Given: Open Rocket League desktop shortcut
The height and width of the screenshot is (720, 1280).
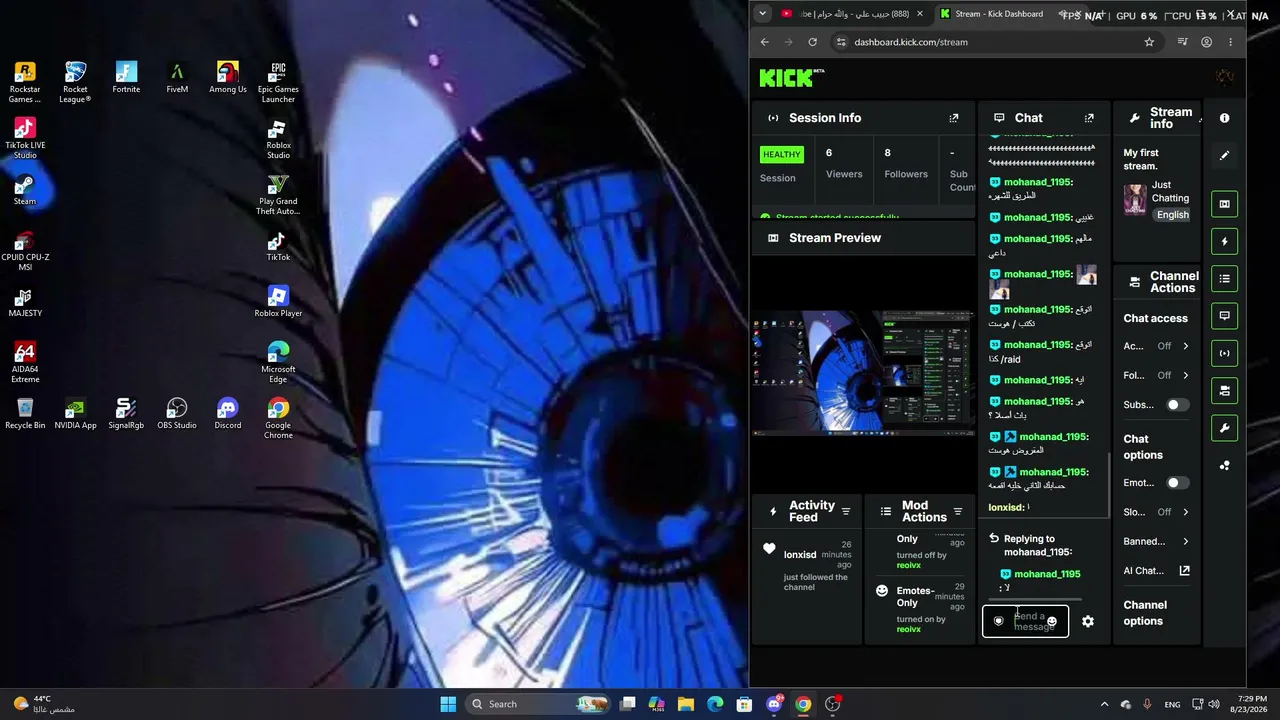Looking at the screenshot, I should [75, 82].
